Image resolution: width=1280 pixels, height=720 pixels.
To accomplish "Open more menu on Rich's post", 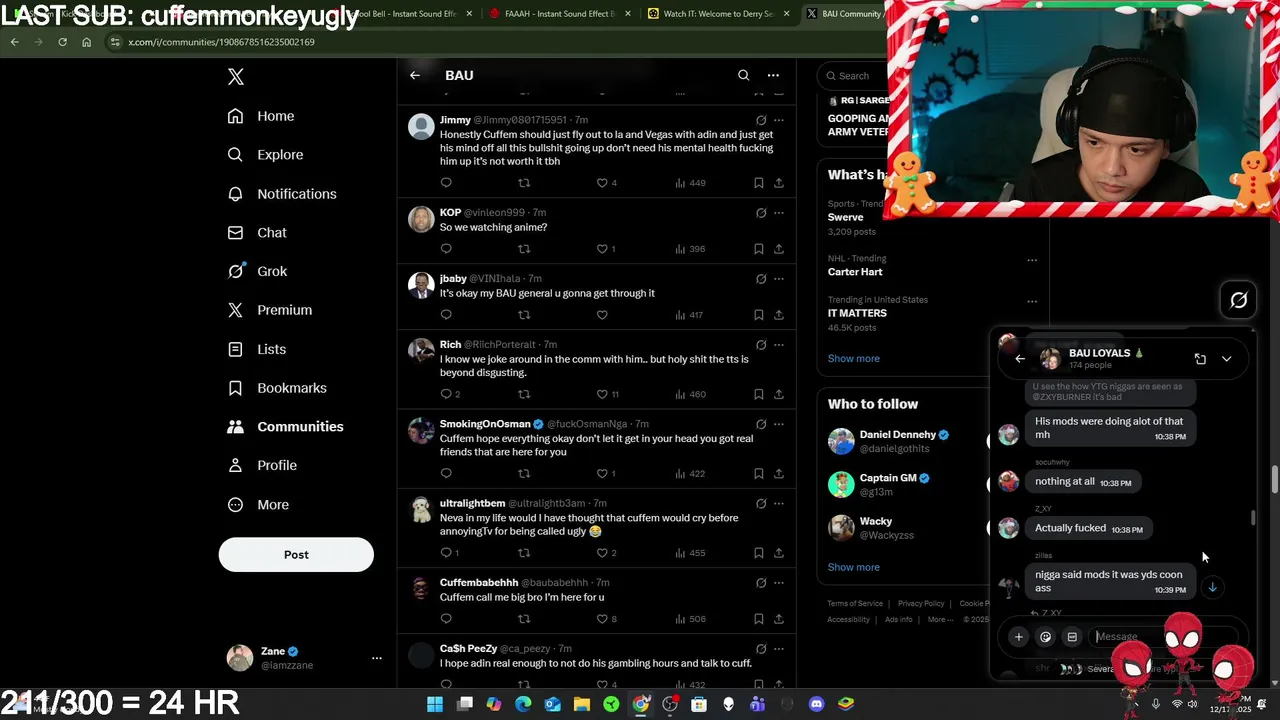I will tap(779, 345).
